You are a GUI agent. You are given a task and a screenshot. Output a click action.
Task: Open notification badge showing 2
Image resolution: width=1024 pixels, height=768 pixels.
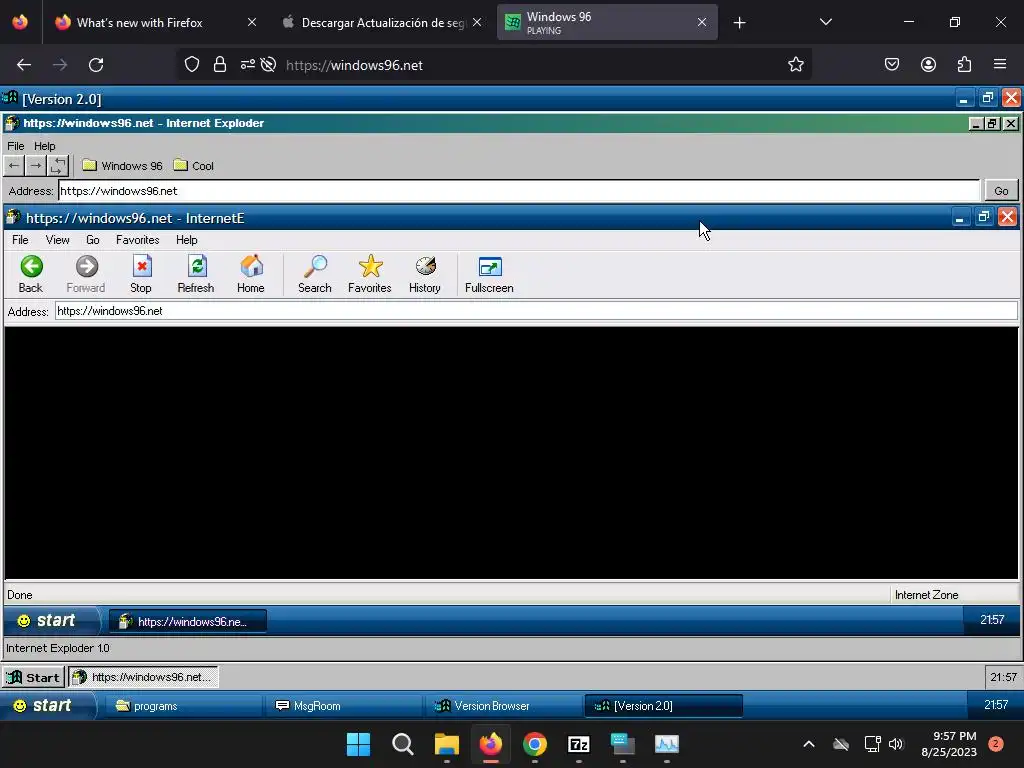point(995,744)
